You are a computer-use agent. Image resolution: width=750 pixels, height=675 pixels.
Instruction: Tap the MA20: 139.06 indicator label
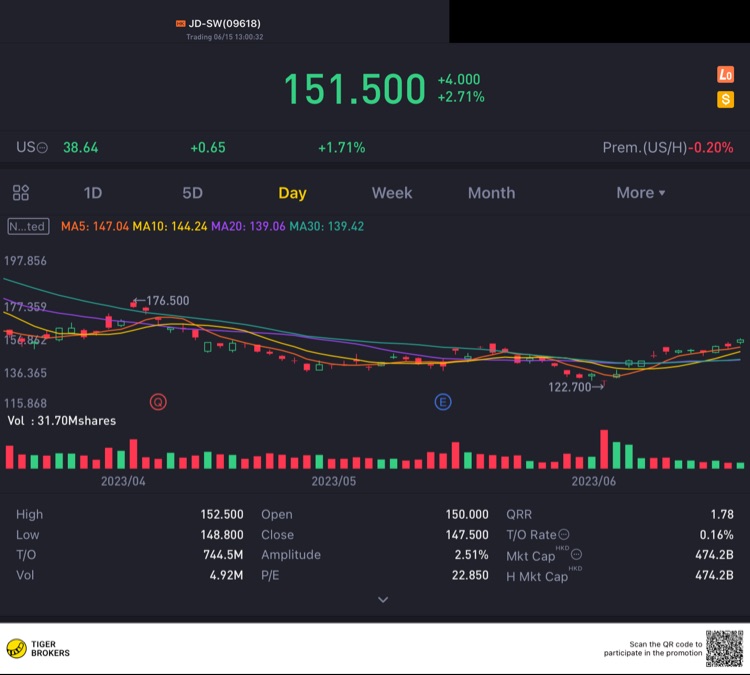248,226
